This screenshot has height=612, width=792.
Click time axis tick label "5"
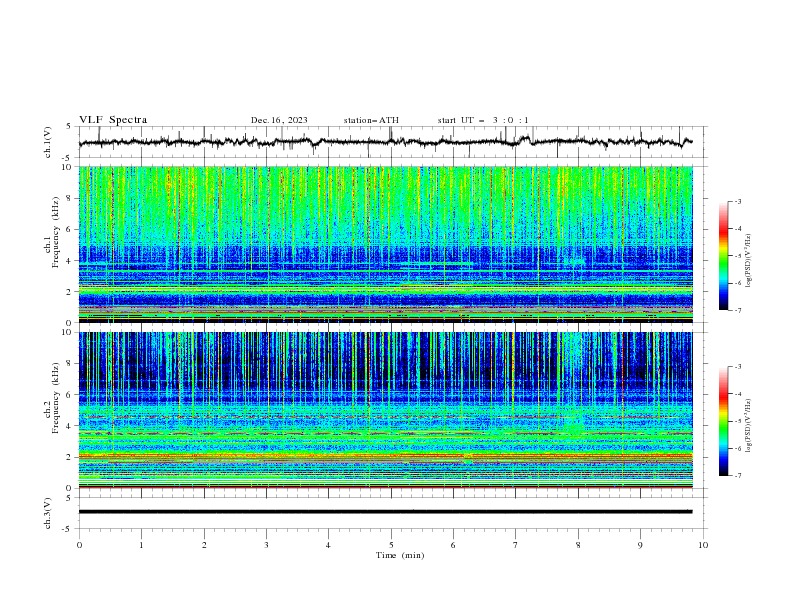391,545
